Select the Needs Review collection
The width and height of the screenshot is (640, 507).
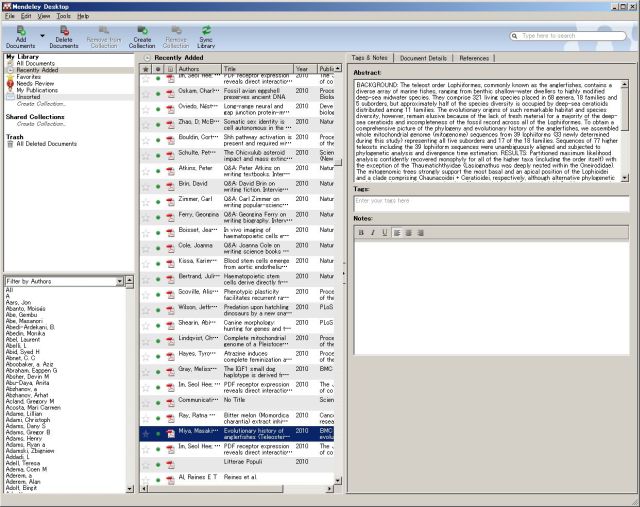pos(35,83)
